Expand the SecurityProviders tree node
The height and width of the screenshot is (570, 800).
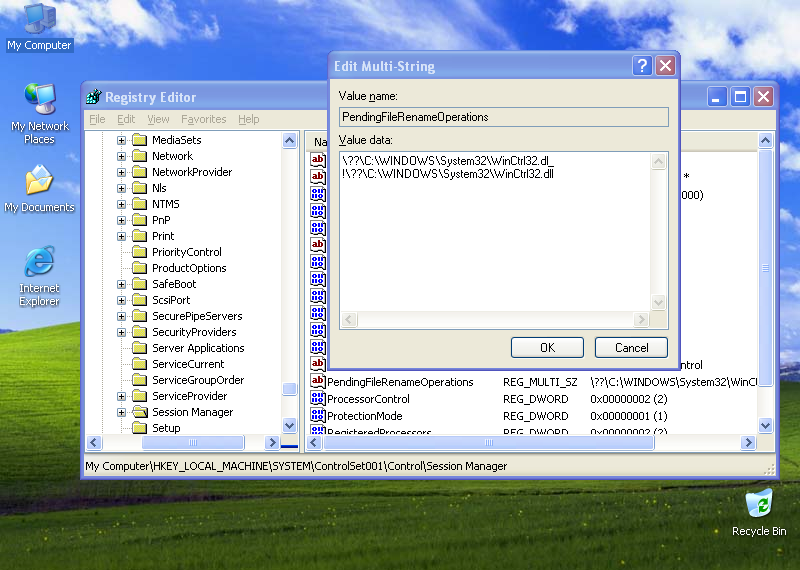point(121,332)
